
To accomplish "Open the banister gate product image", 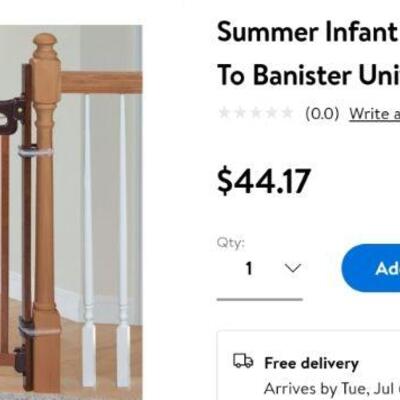I will [x=71, y=212].
